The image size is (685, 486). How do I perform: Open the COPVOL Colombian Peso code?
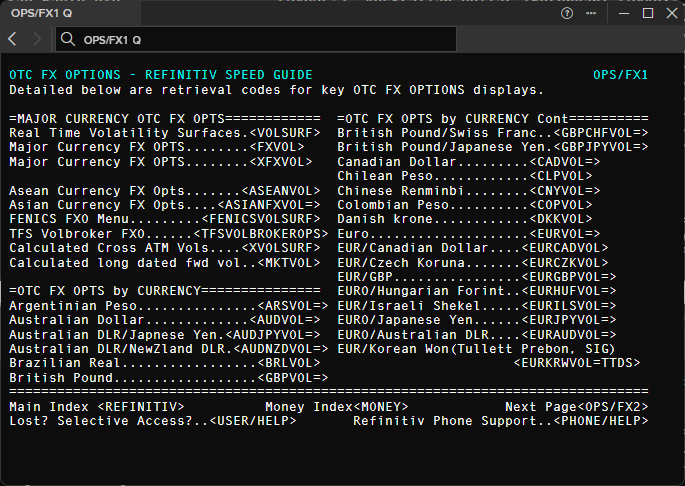pos(561,205)
